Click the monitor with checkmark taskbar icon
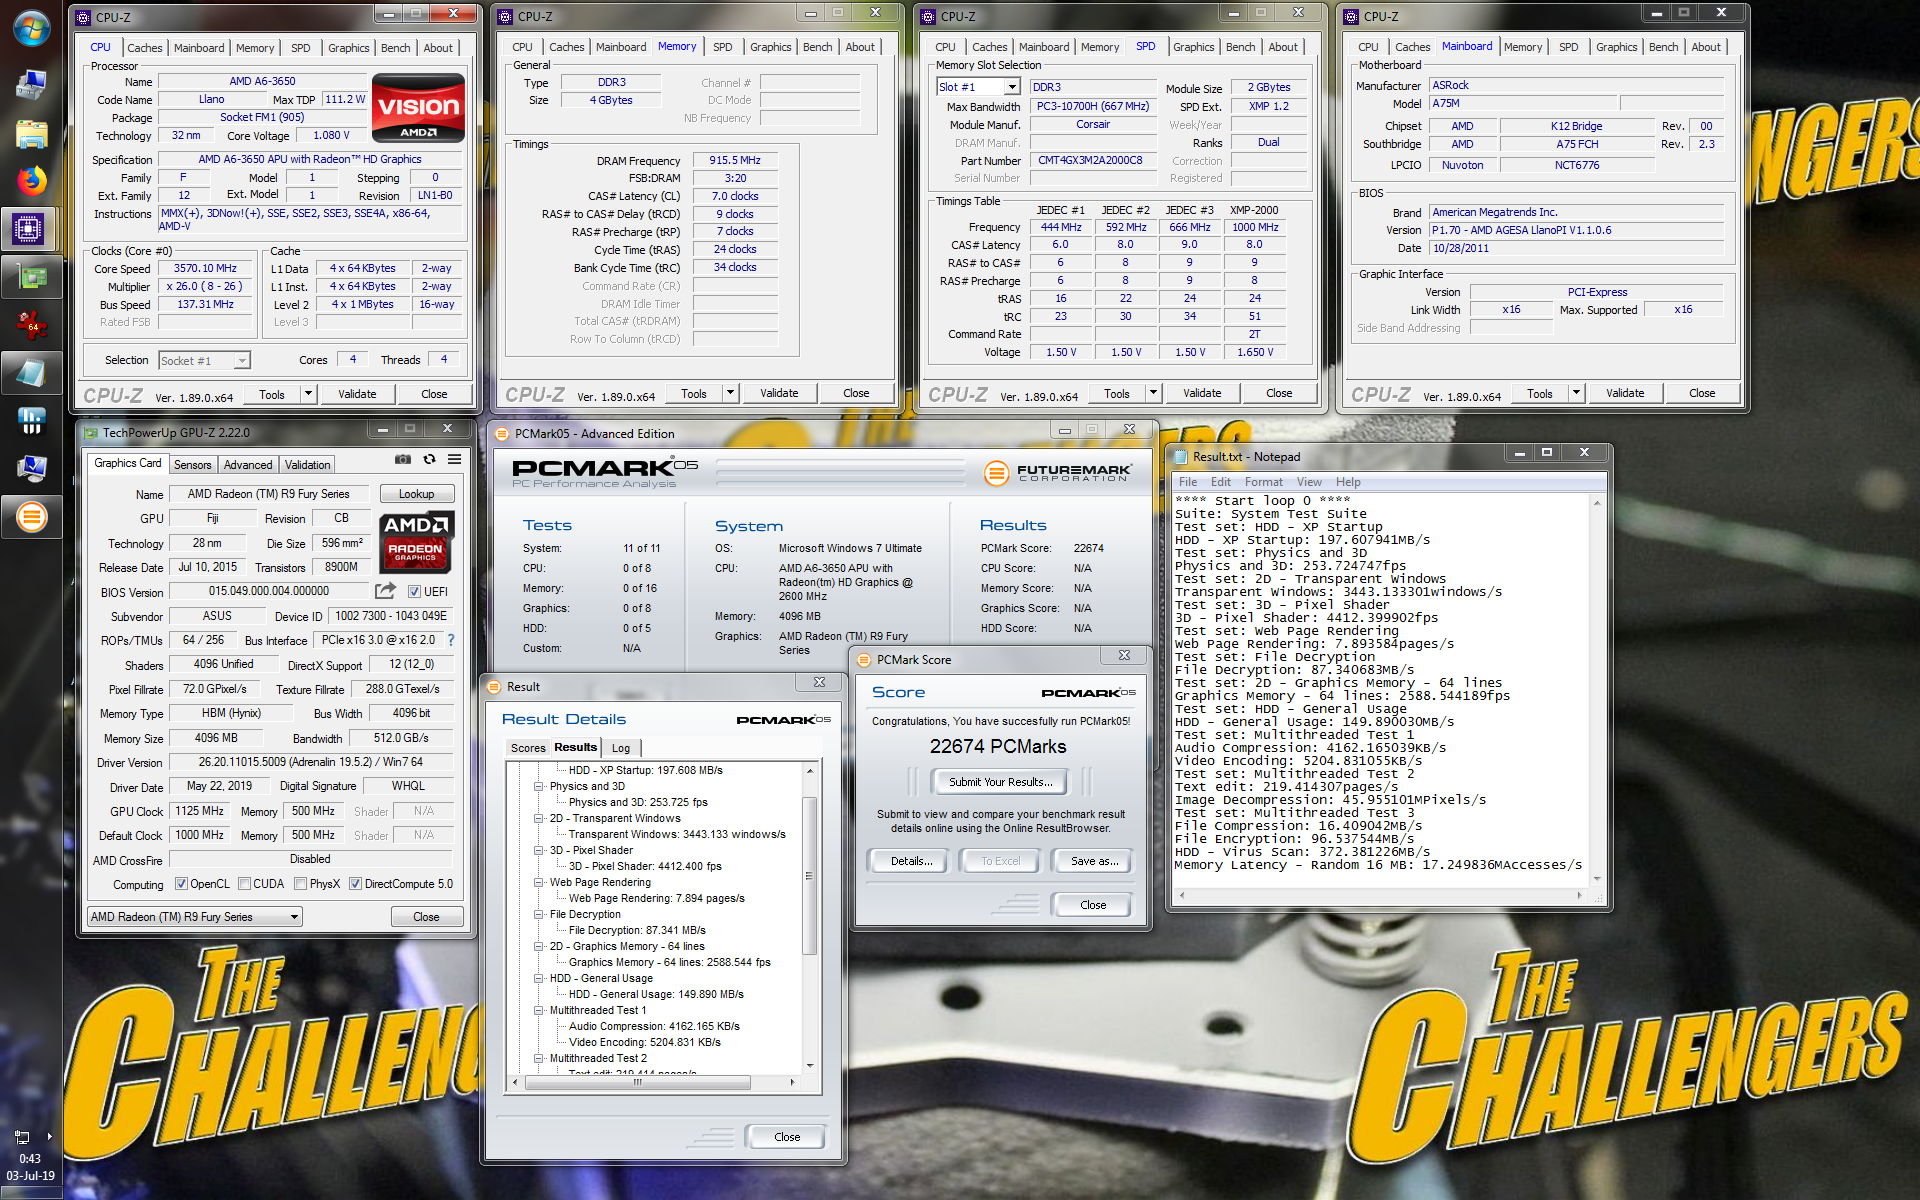 31,468
